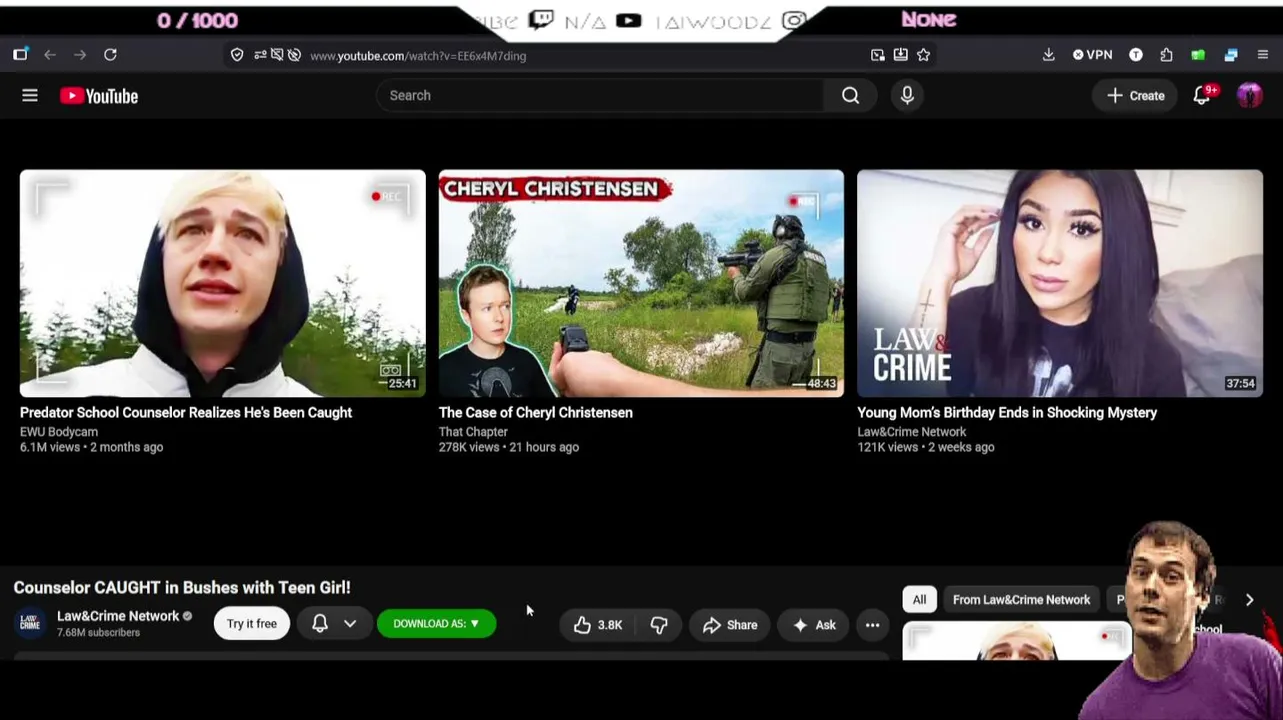1283x720 pixels.
Task: Open the YouTube notifications bell
Action: coord(1203,95)
